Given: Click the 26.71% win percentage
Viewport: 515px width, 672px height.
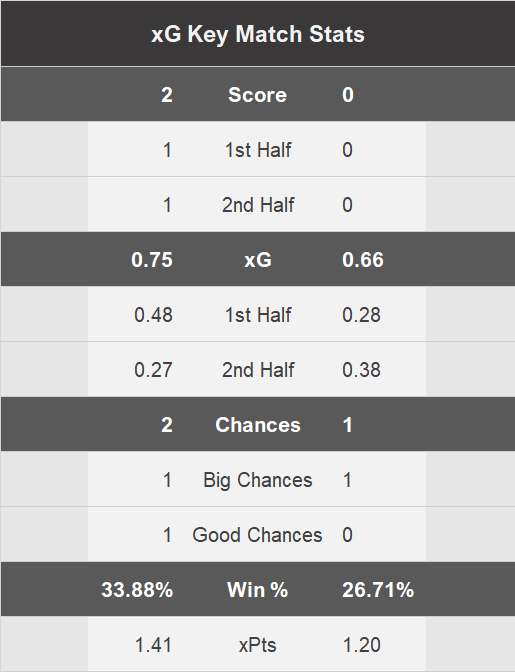Looking at the screenshot, I should [378, 590].
